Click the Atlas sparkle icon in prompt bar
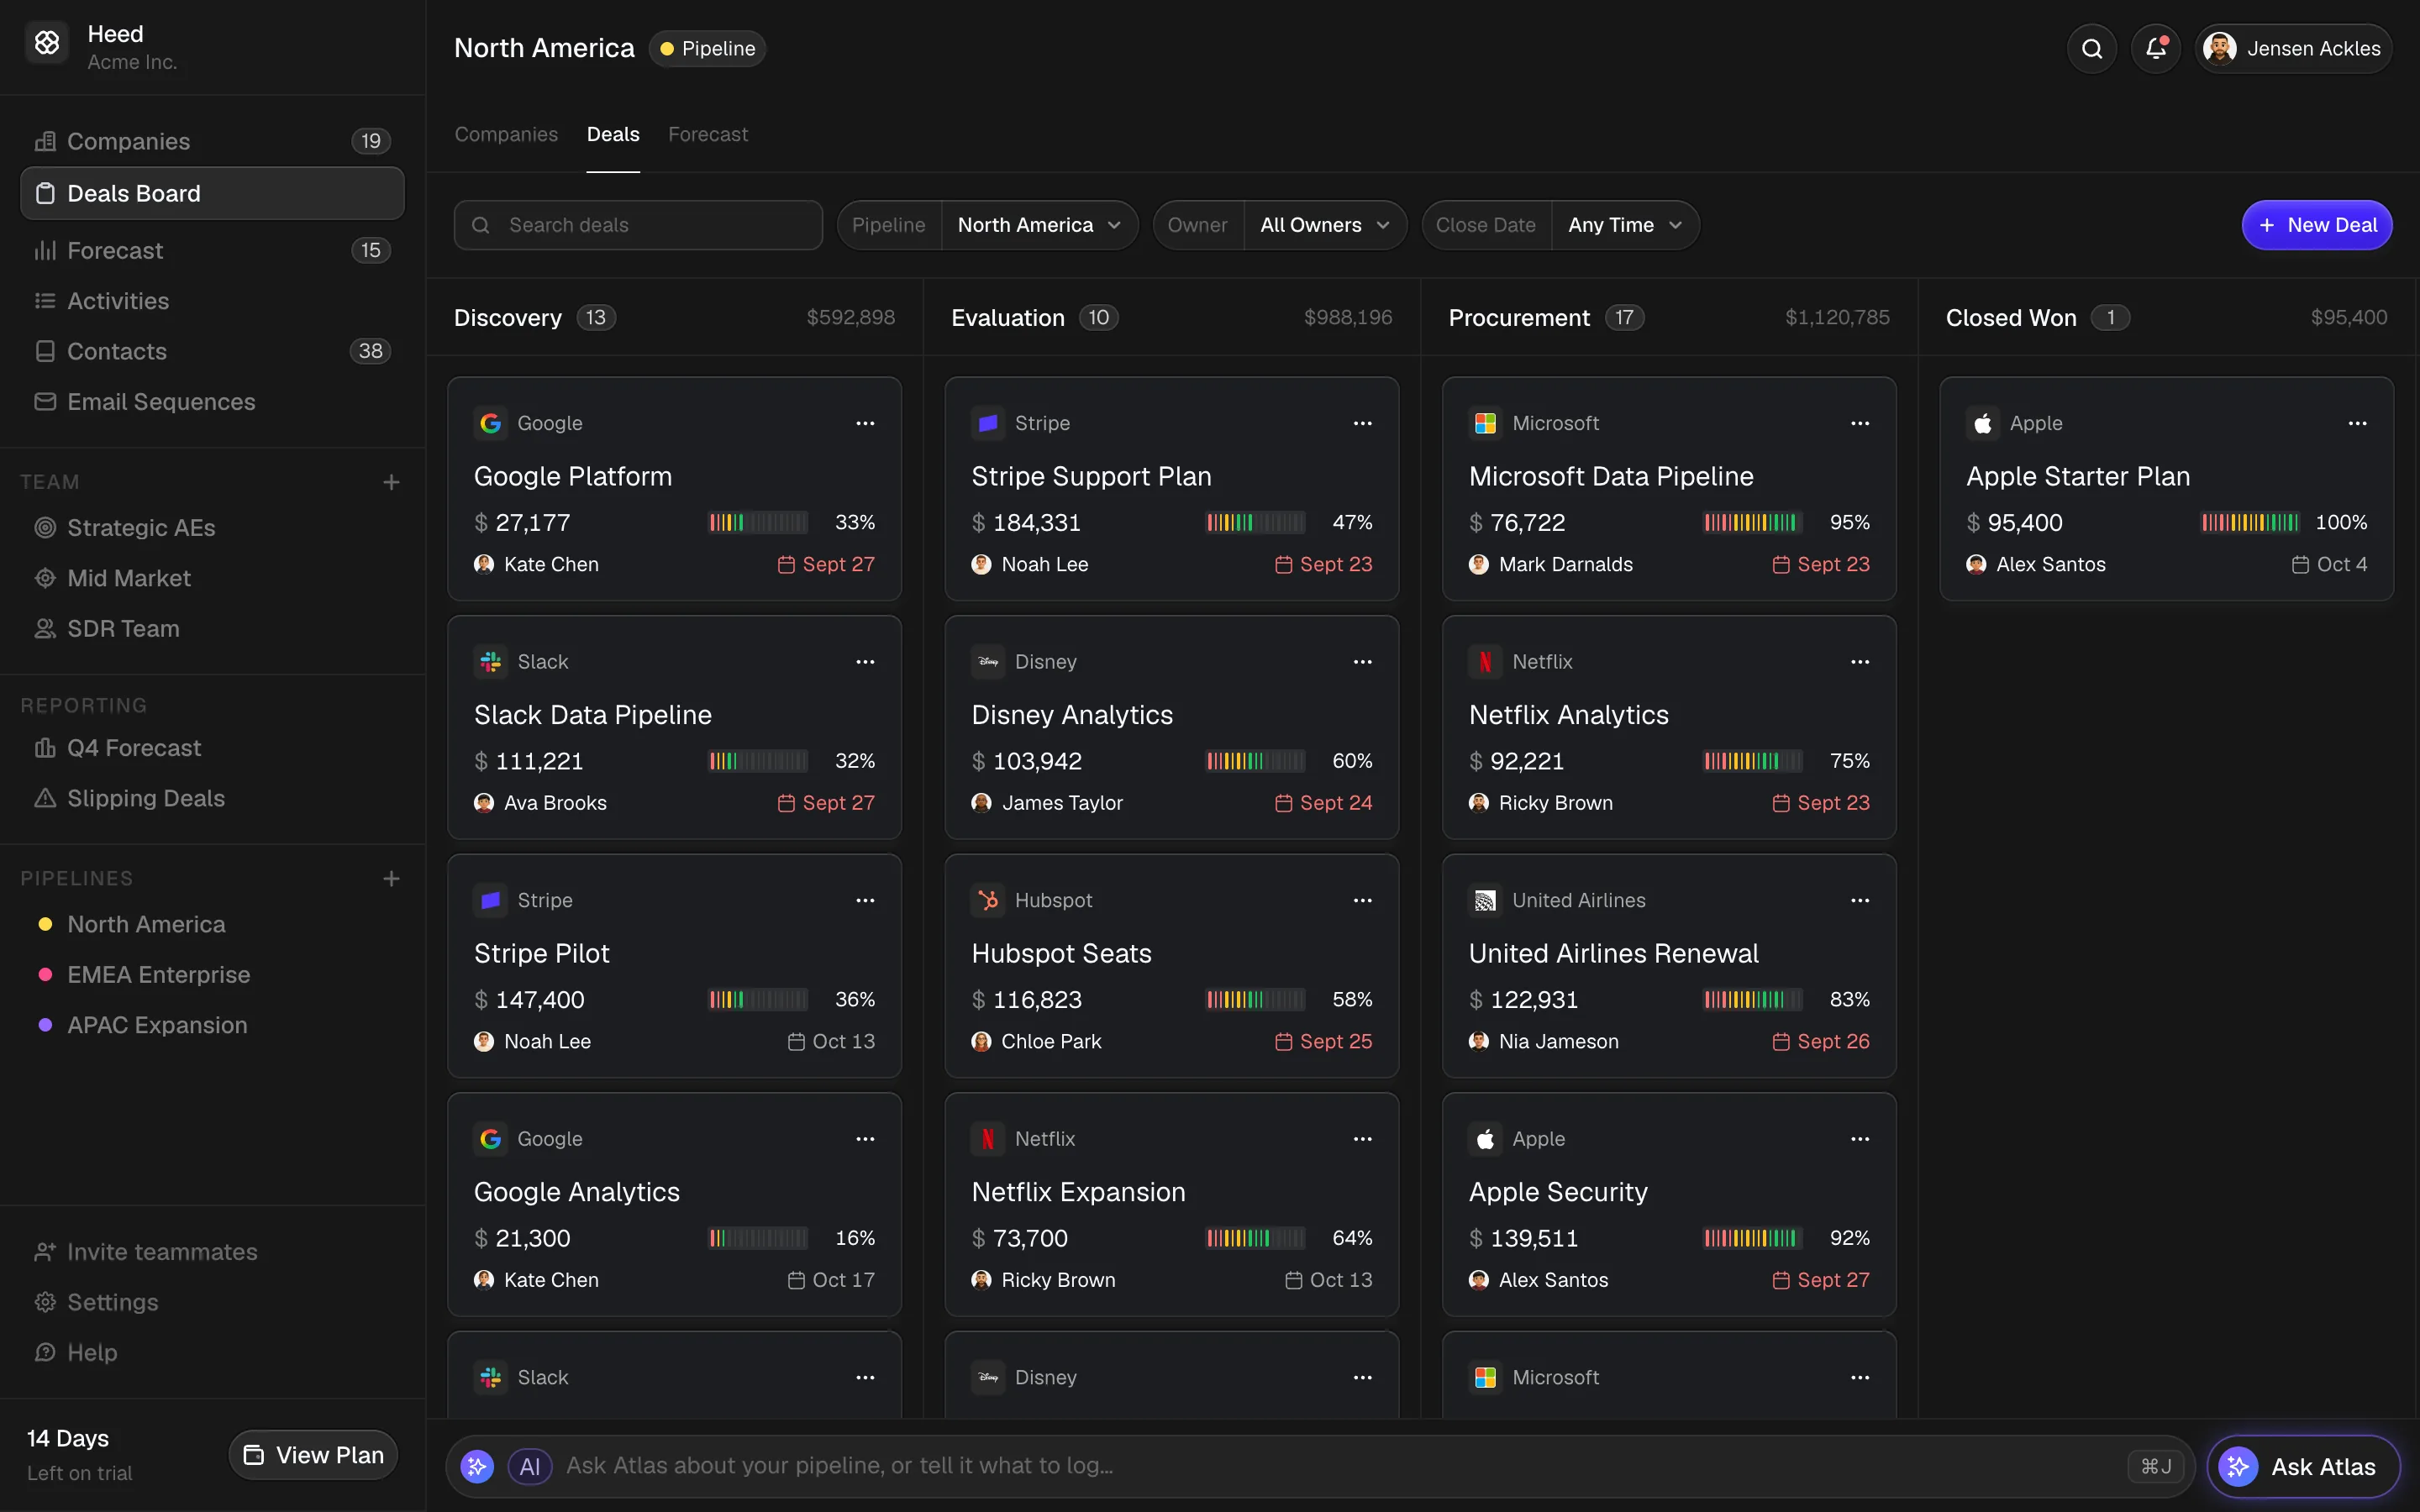Screen dimensions: 2420x1512 [x=477, y=1466]
